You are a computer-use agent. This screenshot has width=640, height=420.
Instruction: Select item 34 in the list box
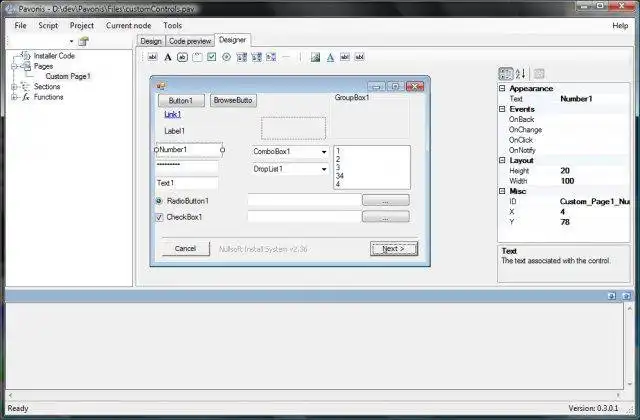(x=340, y=176)
